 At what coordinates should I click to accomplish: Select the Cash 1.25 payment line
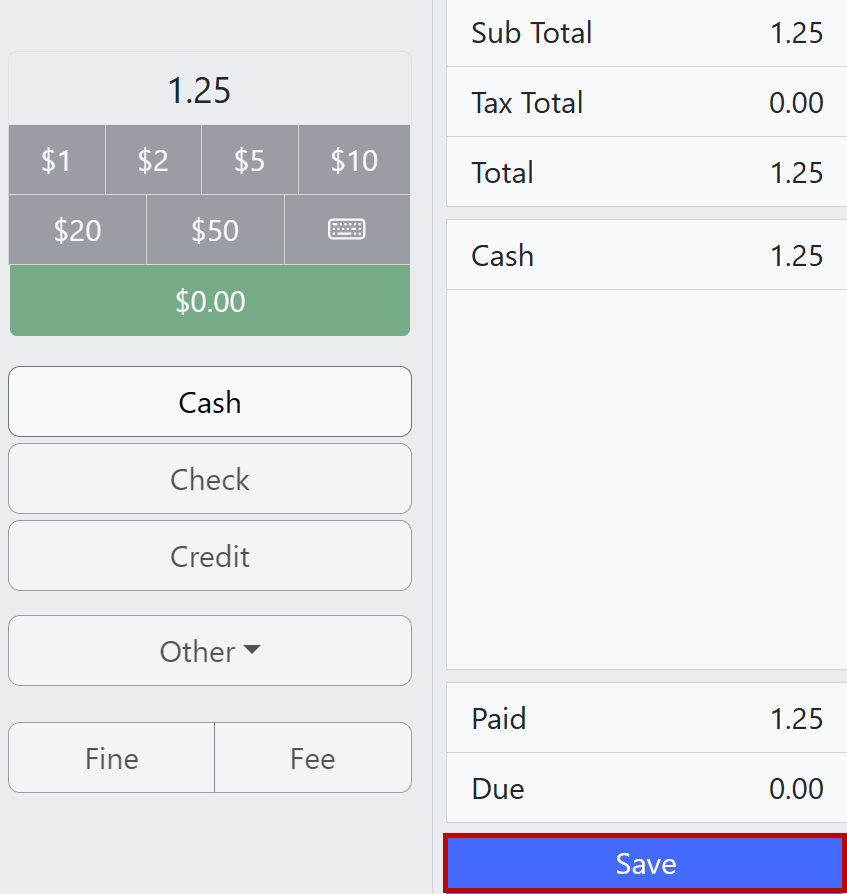coord(646,256)
